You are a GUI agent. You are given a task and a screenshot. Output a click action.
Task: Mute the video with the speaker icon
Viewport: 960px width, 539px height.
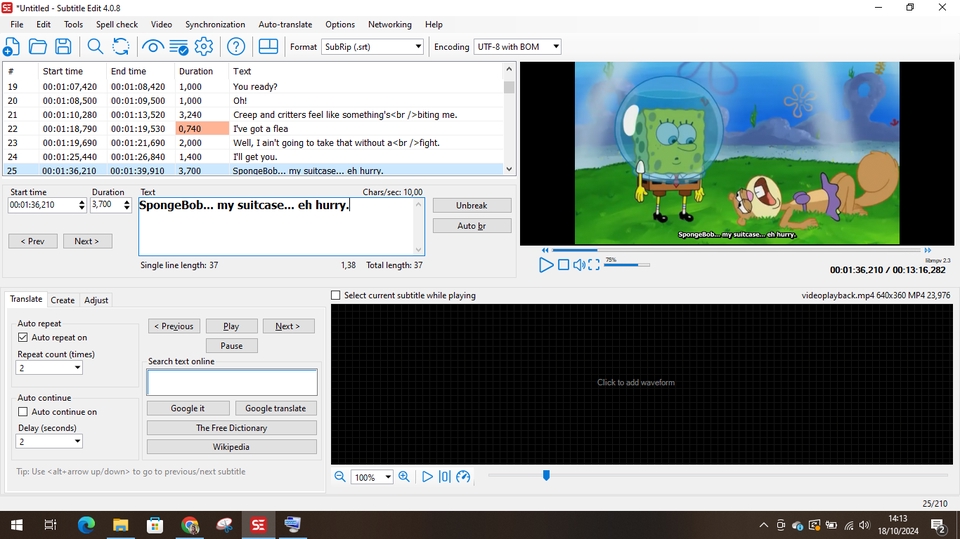pos(579,265)
